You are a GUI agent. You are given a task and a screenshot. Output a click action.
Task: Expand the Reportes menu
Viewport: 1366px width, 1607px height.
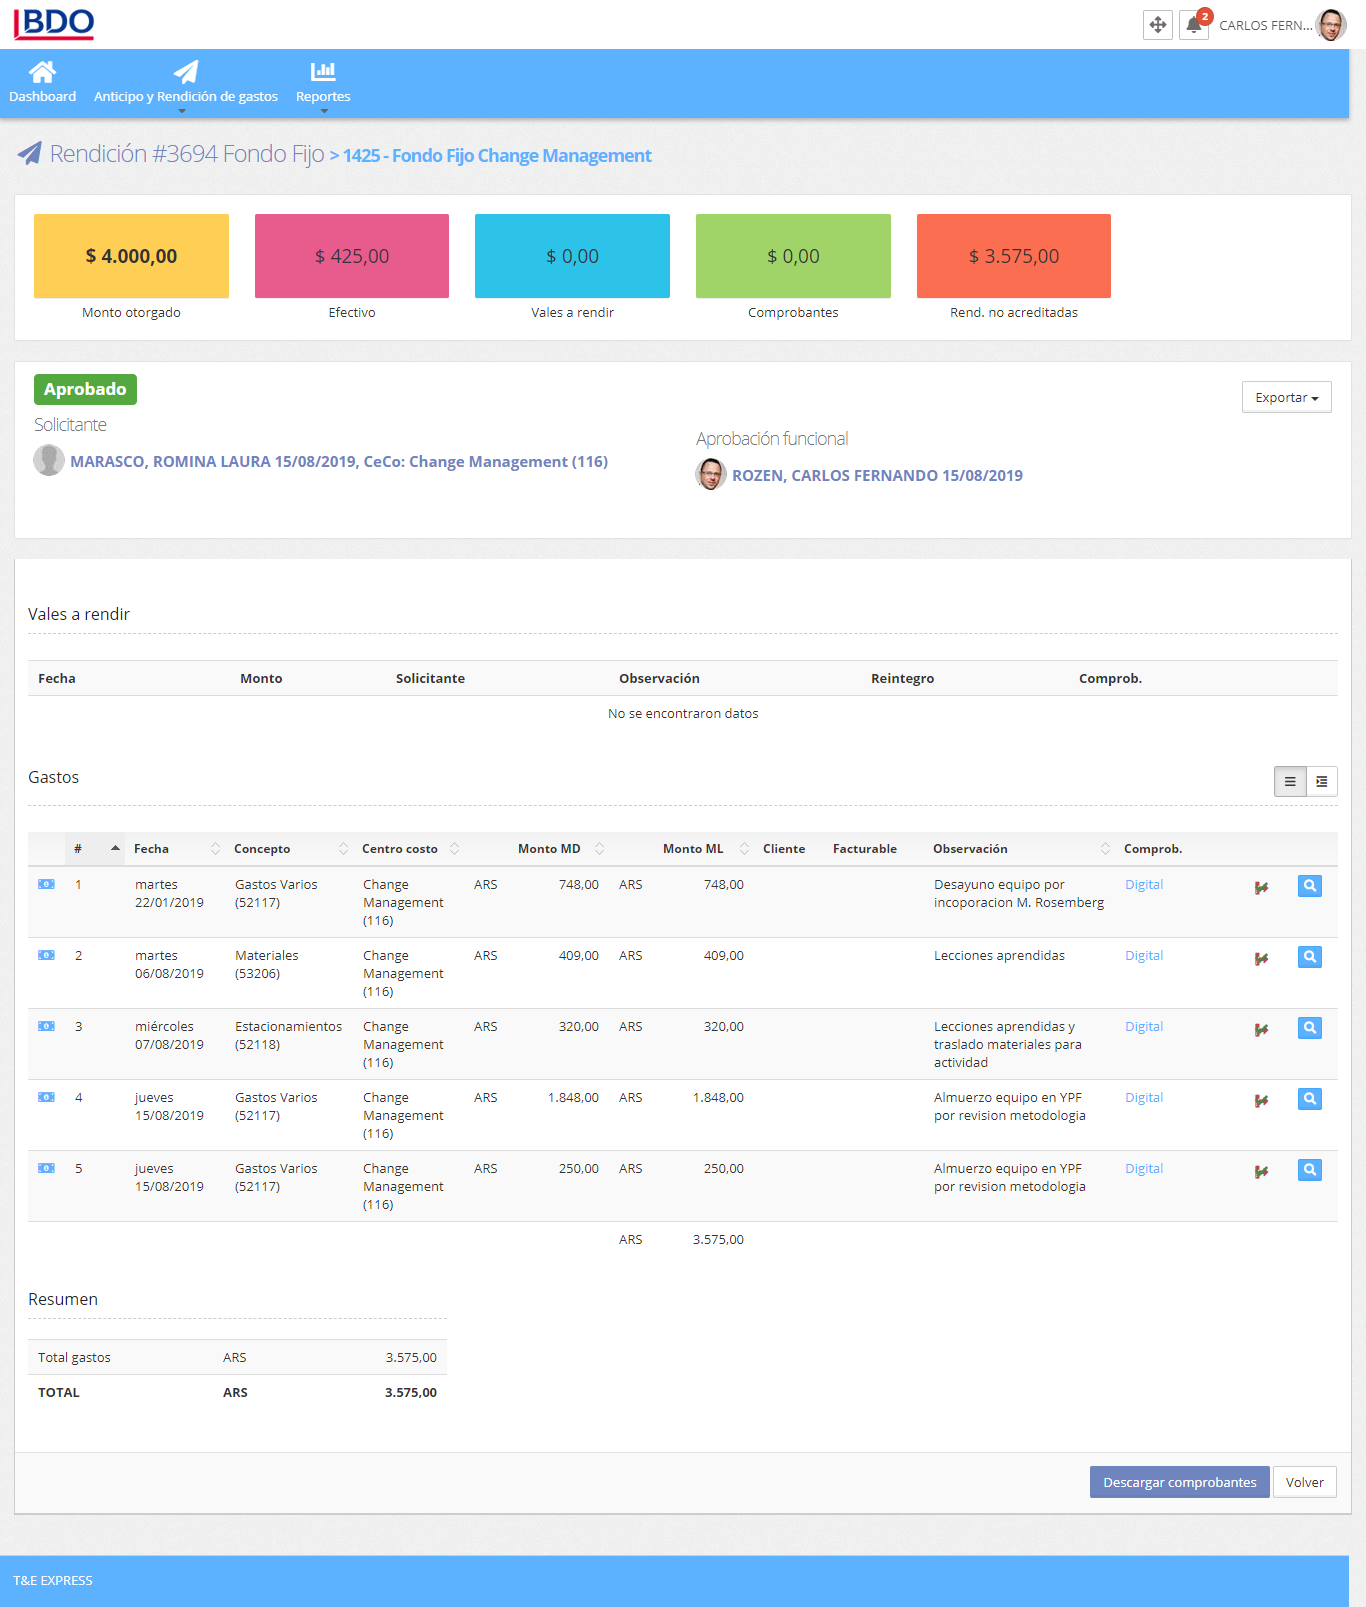(x=323, y=83)
